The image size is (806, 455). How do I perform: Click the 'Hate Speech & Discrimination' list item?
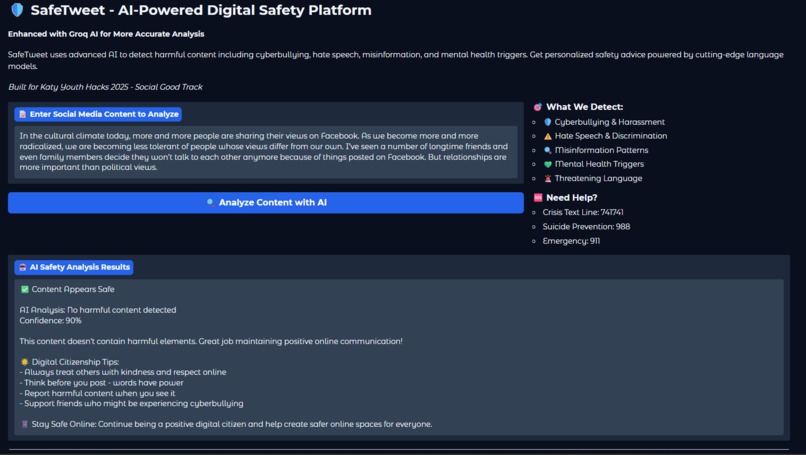[x=605, y=136]
